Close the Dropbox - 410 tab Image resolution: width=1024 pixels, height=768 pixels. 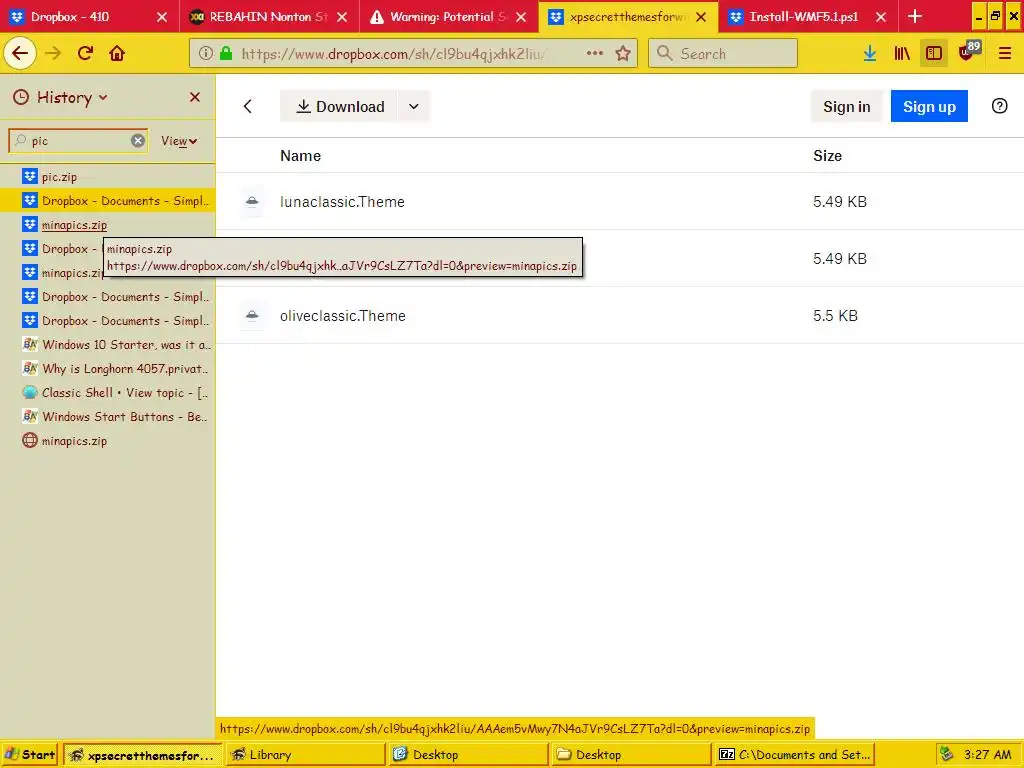[x=162, y=17]
